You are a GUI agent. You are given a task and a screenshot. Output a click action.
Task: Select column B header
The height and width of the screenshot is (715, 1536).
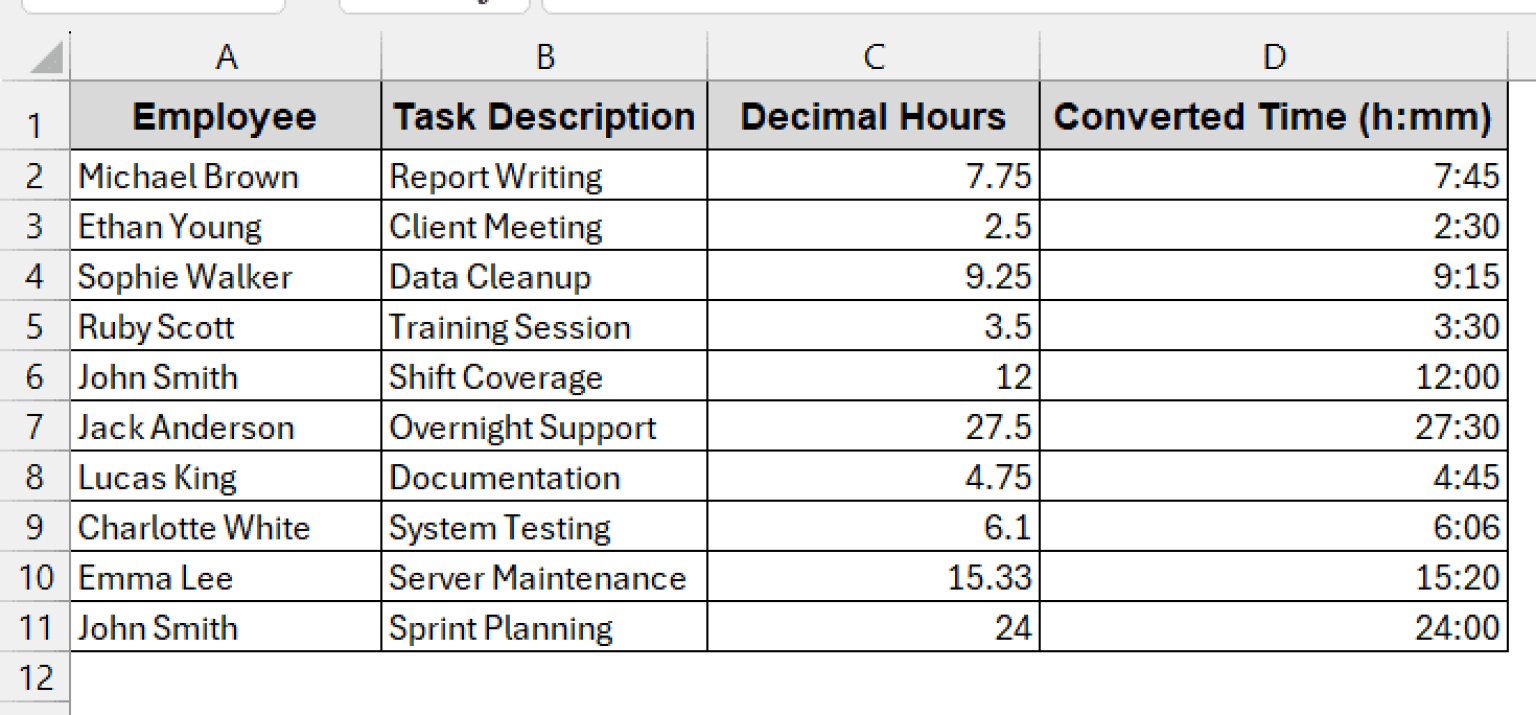pyautogui.click(x=545, y=57)
